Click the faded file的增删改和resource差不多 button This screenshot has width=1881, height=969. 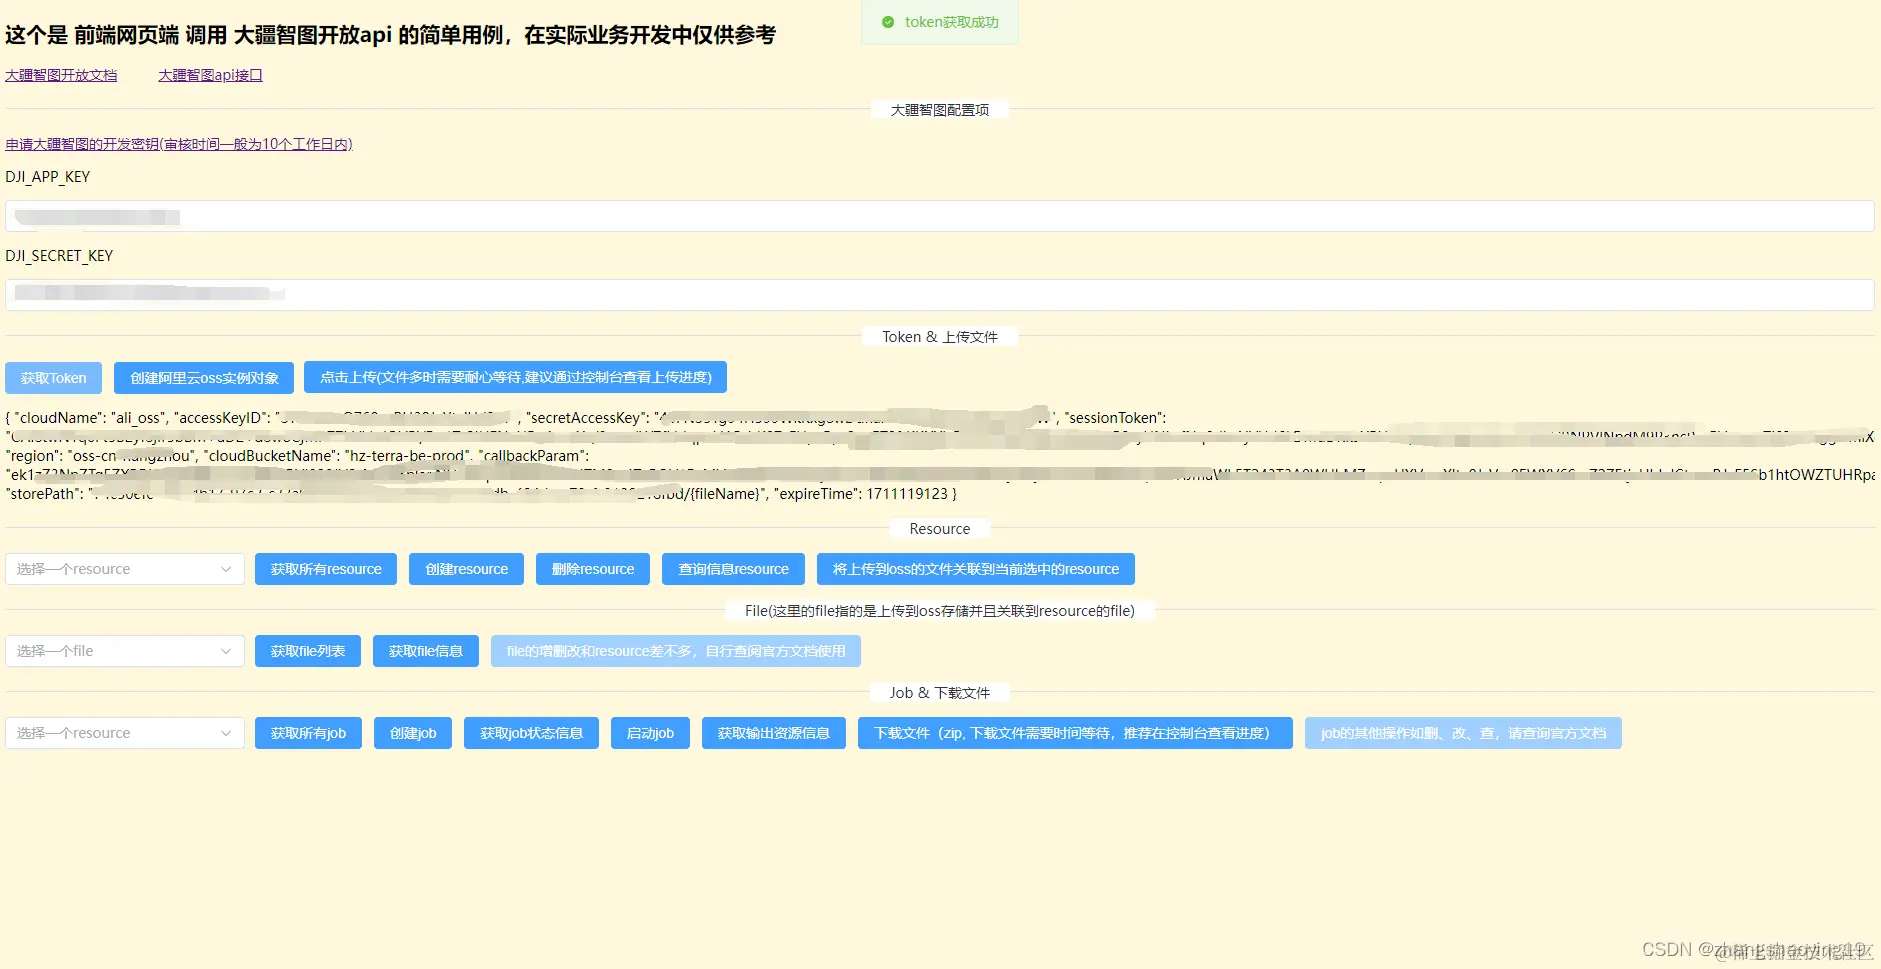point(676,651)
